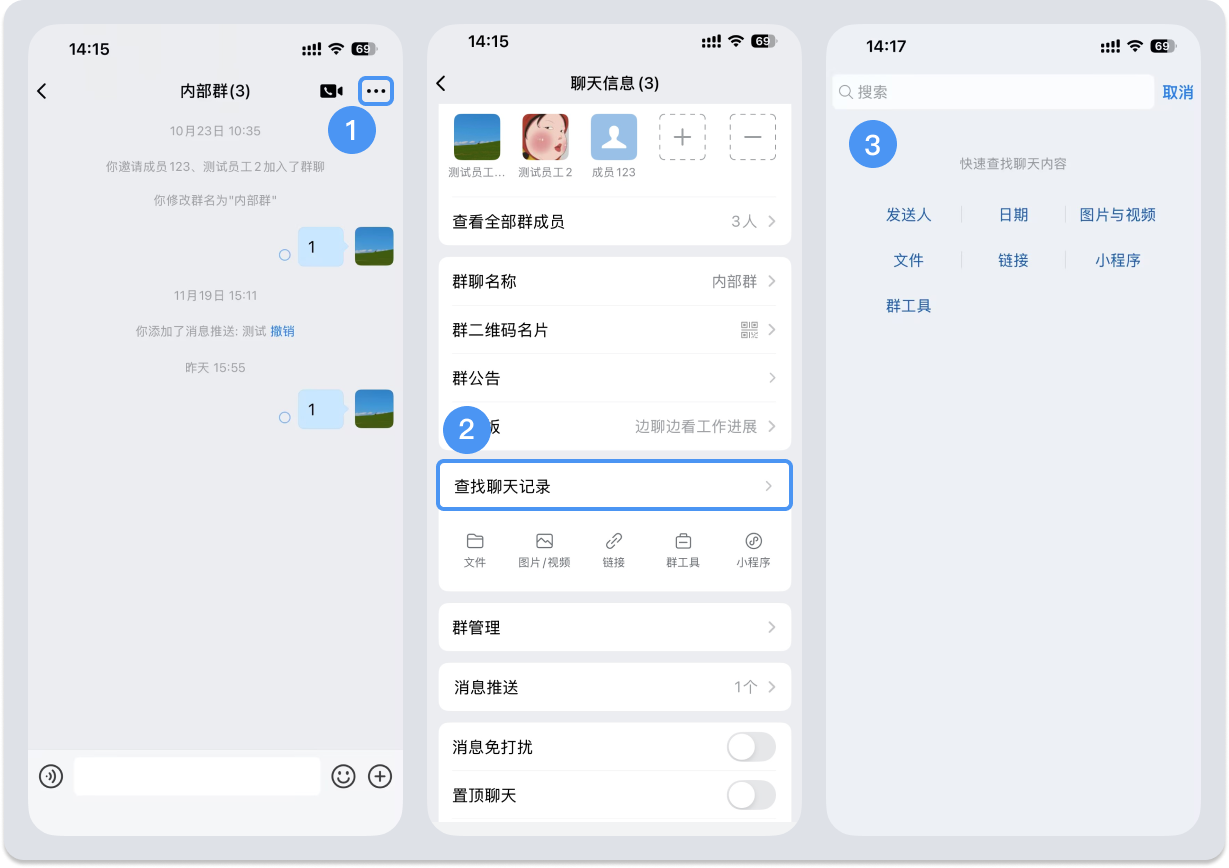Open the 链接 (Links) shortcut icon
This screenshot has height=868, width=1229.
point(613,549)
